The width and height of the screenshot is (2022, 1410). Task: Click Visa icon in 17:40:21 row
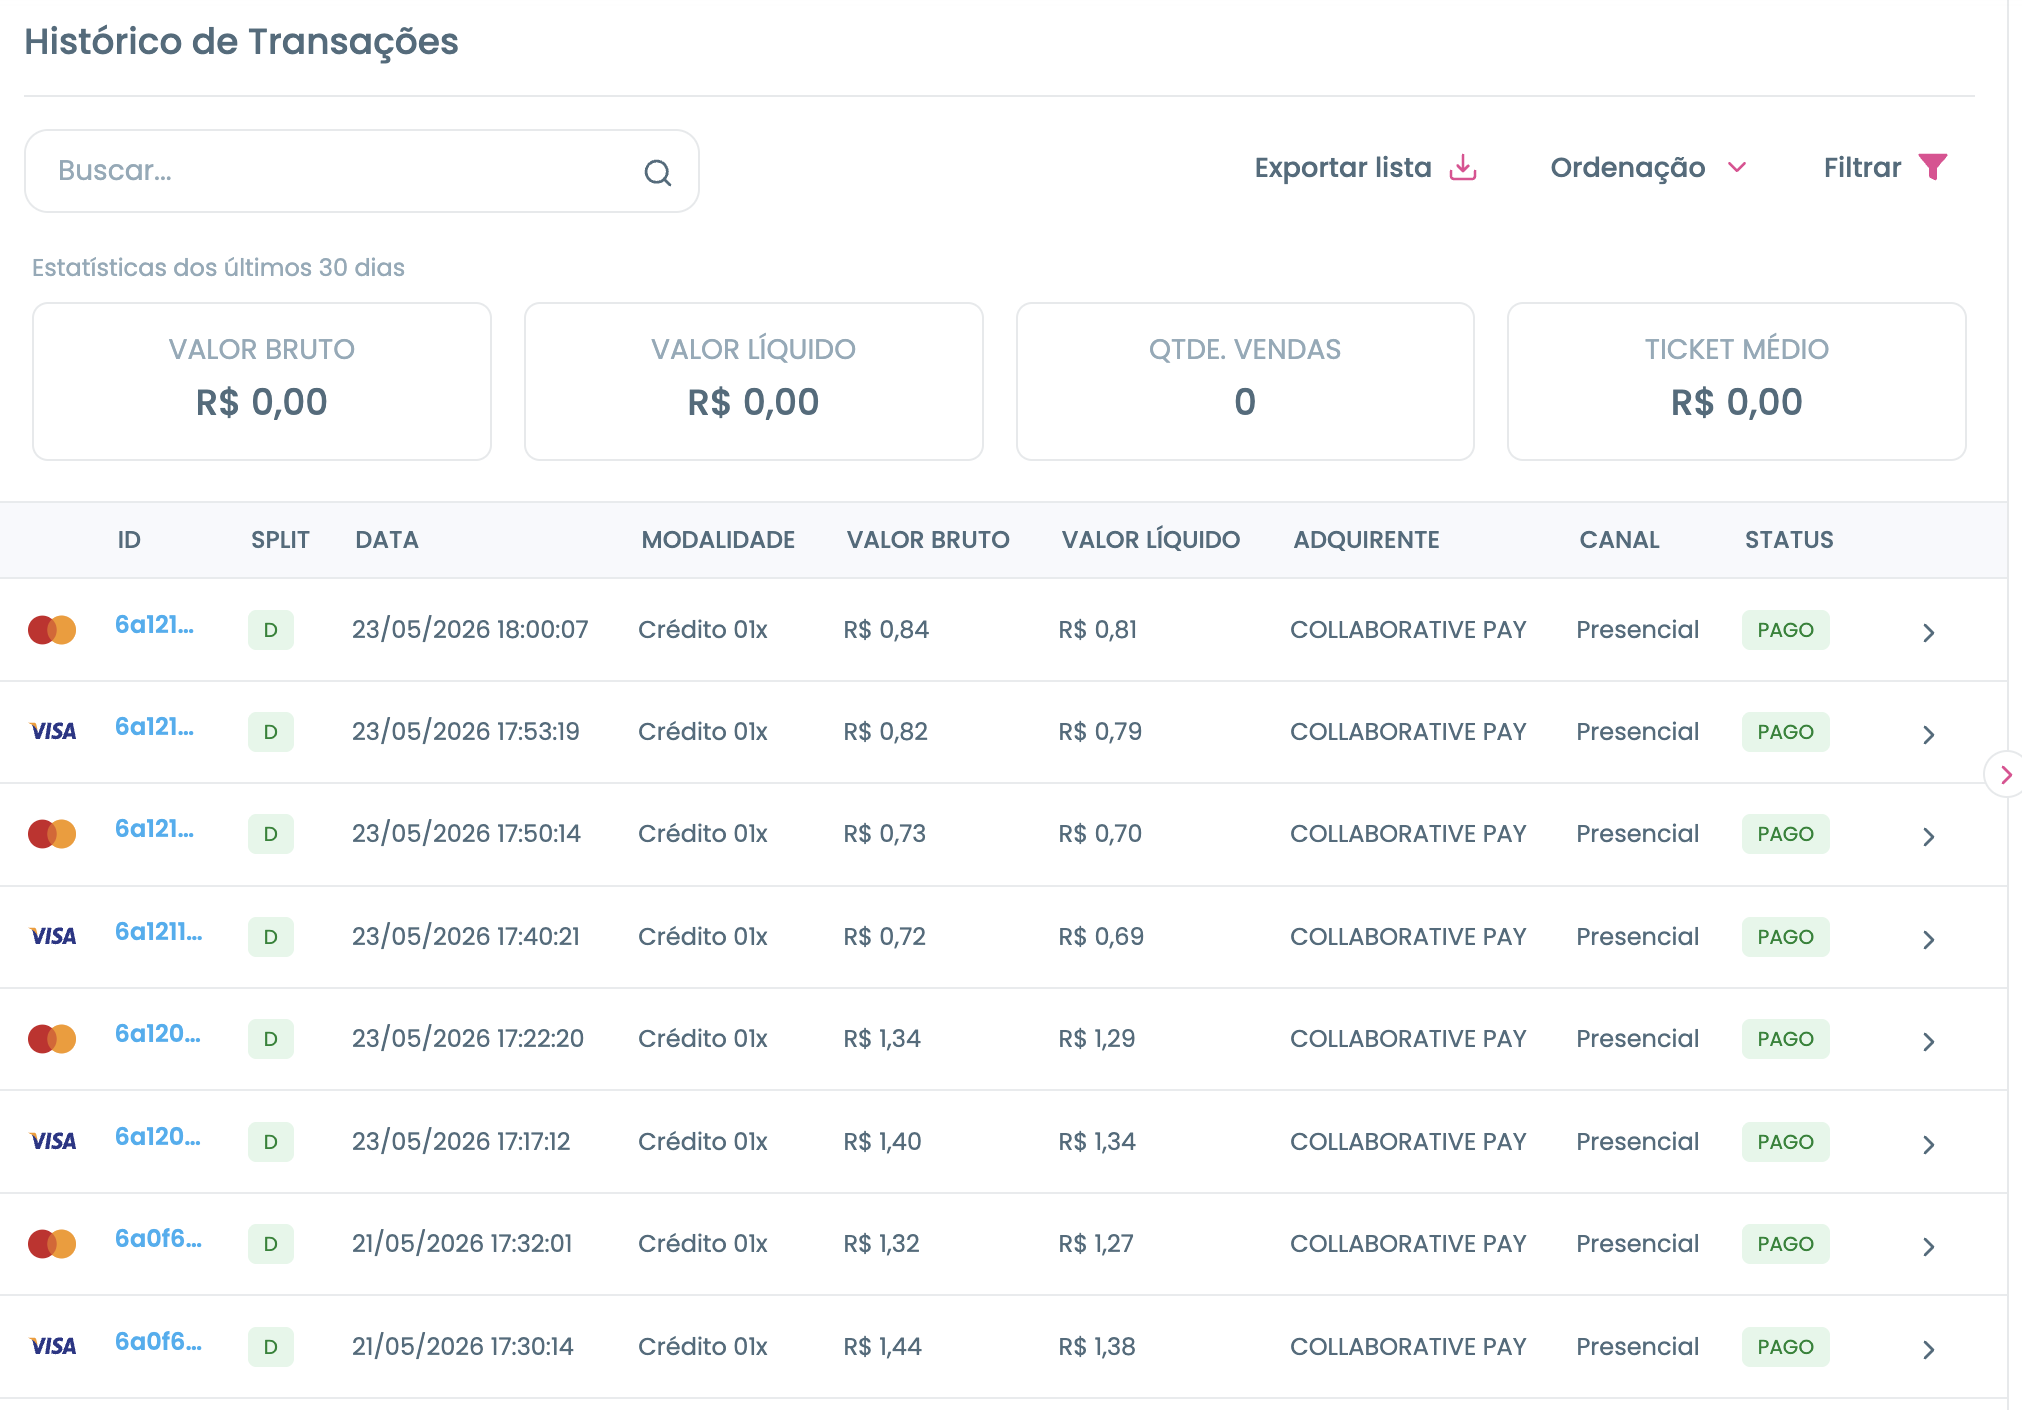tap(53, 937)
